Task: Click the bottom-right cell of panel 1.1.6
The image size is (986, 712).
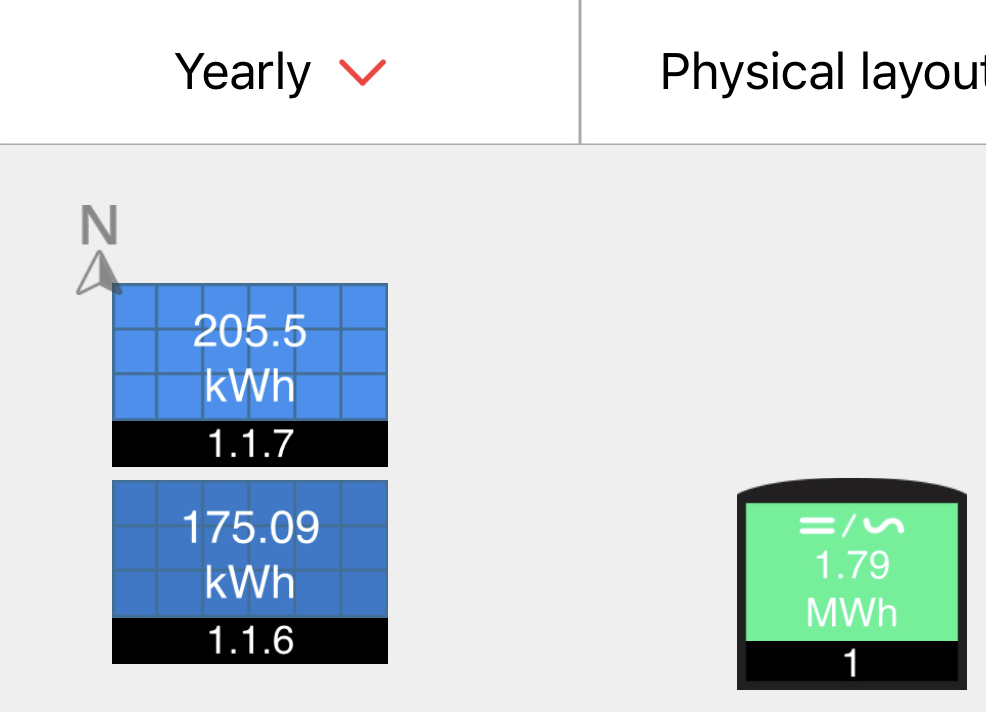Action: [x=365, y=594]
